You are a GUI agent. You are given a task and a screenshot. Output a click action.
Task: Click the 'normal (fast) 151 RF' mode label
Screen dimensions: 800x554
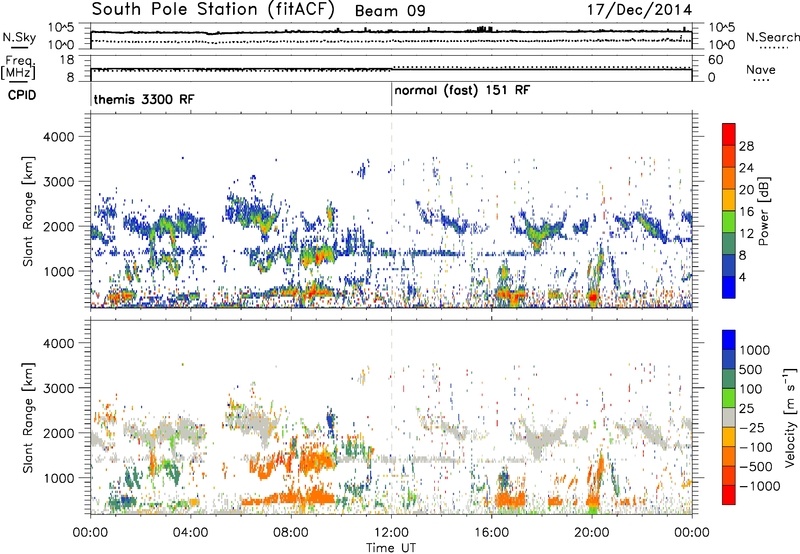[462, 91]
